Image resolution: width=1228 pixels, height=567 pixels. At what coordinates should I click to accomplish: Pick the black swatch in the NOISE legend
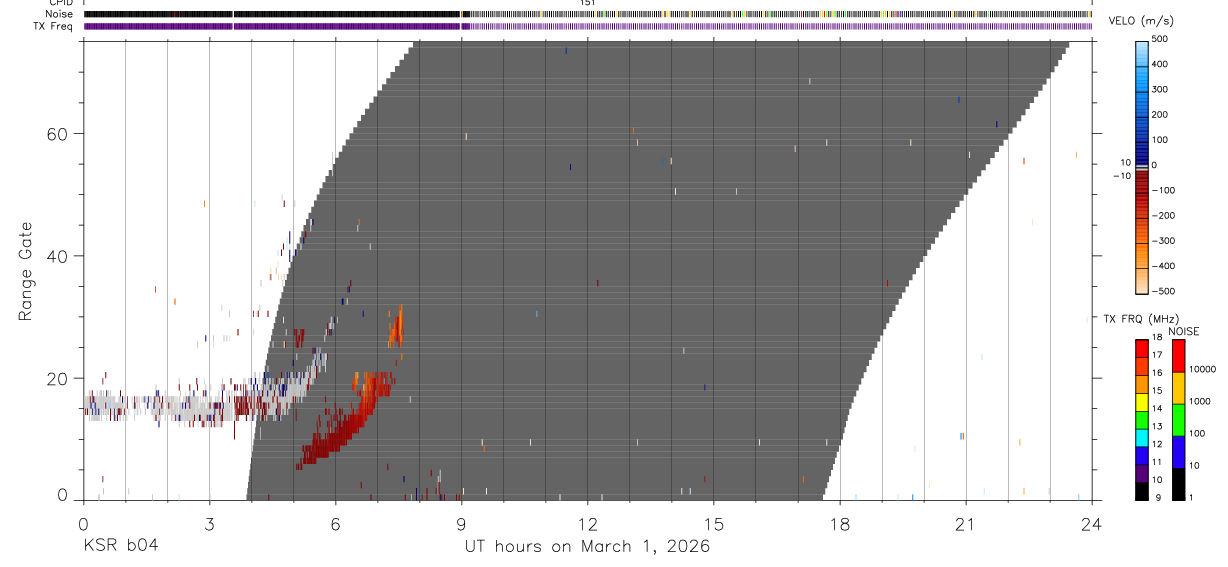(x=1178, y=482)
